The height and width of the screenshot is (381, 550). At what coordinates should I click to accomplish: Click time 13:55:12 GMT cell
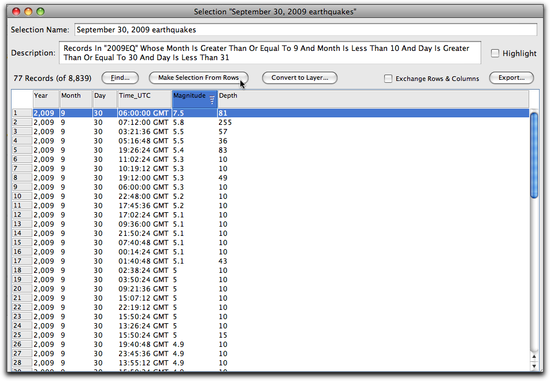coord(144,363)
